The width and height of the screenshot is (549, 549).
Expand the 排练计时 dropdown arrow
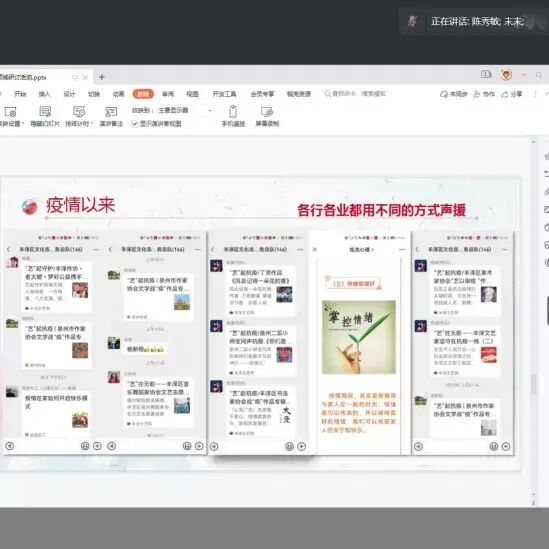[91, 124]
